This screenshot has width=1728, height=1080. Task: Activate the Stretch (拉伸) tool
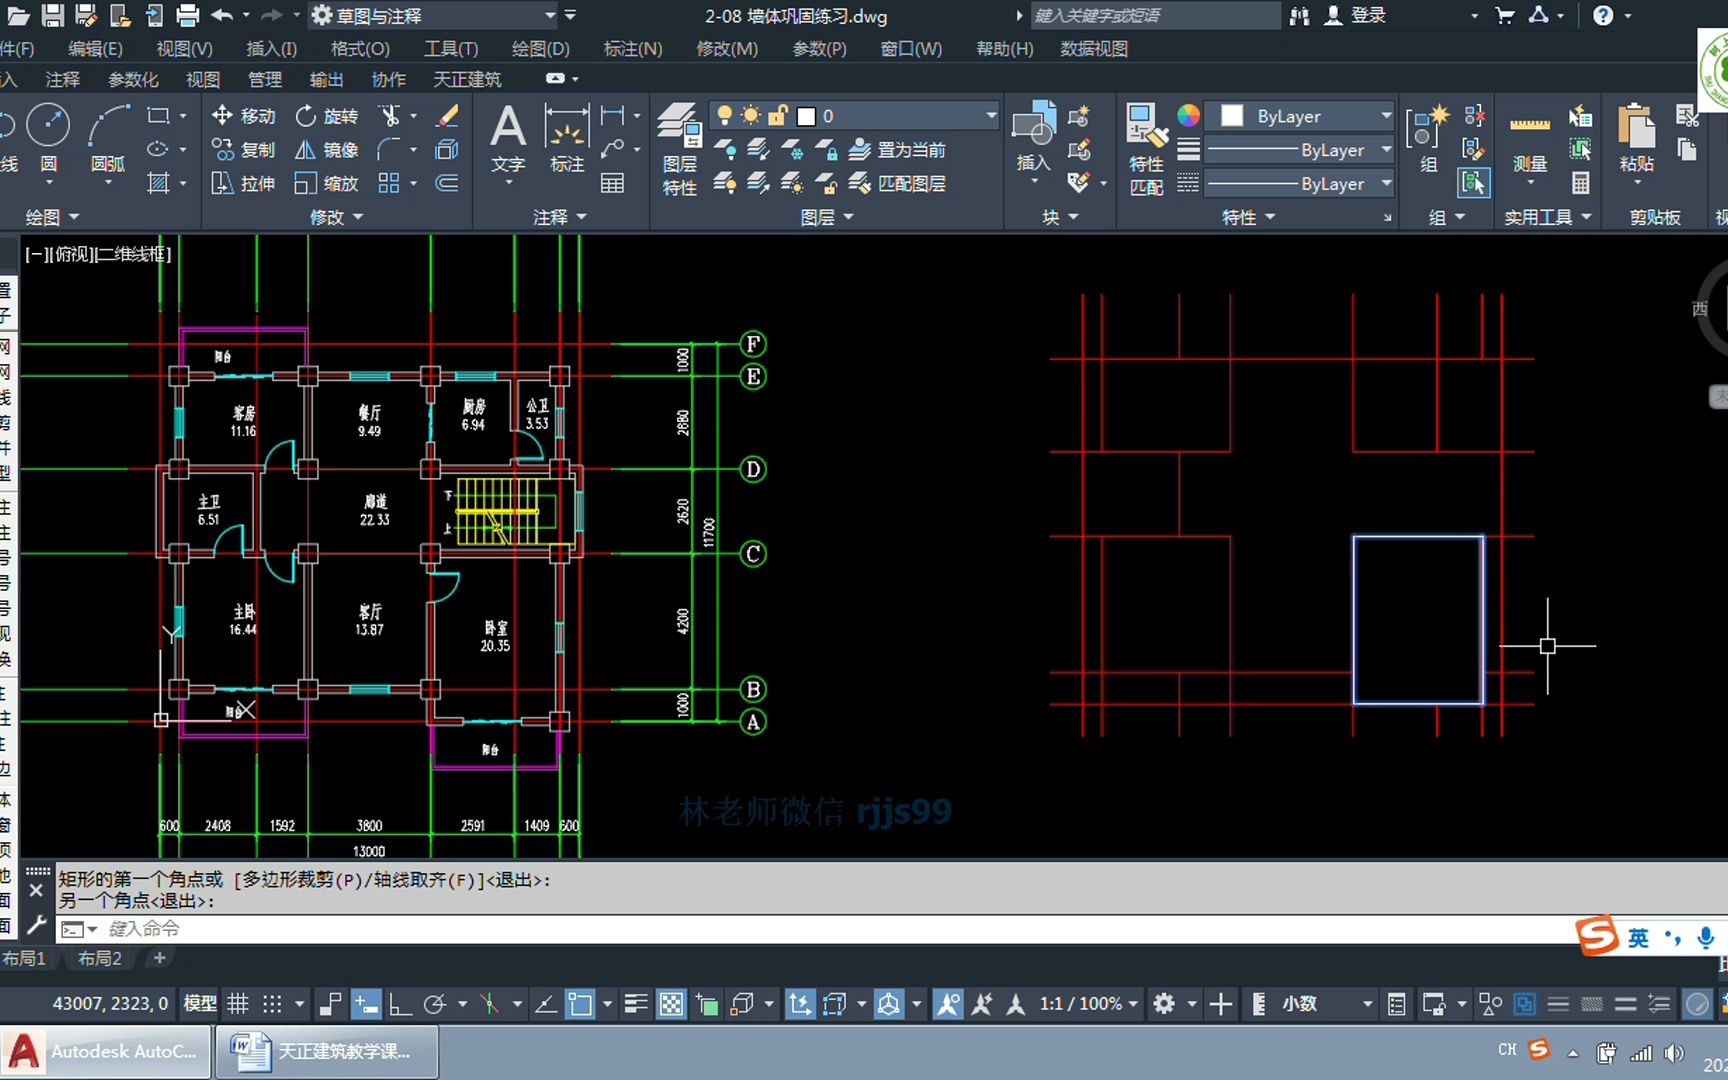244,184
